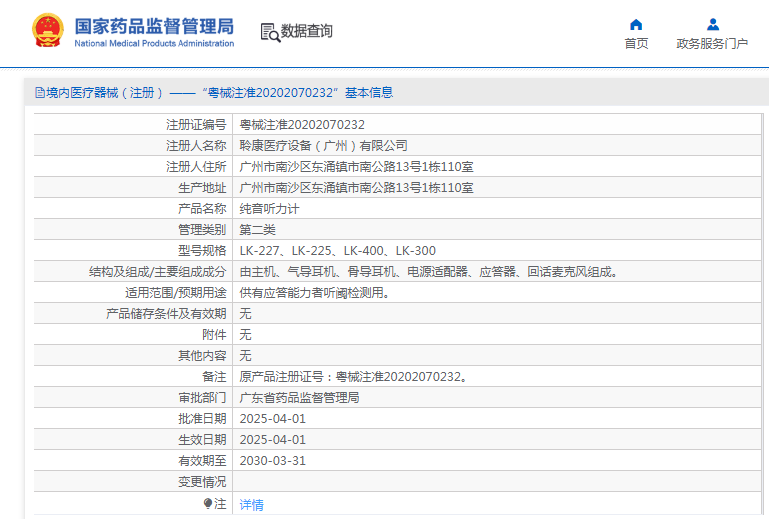Click the lightbulb icon beside 注
Image resolution: width=769 pixels, height=519 pixels.
point(208,504)
